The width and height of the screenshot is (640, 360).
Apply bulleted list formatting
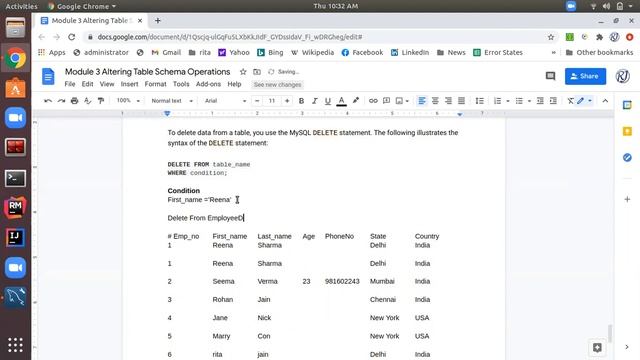click(x=519, y=101)
